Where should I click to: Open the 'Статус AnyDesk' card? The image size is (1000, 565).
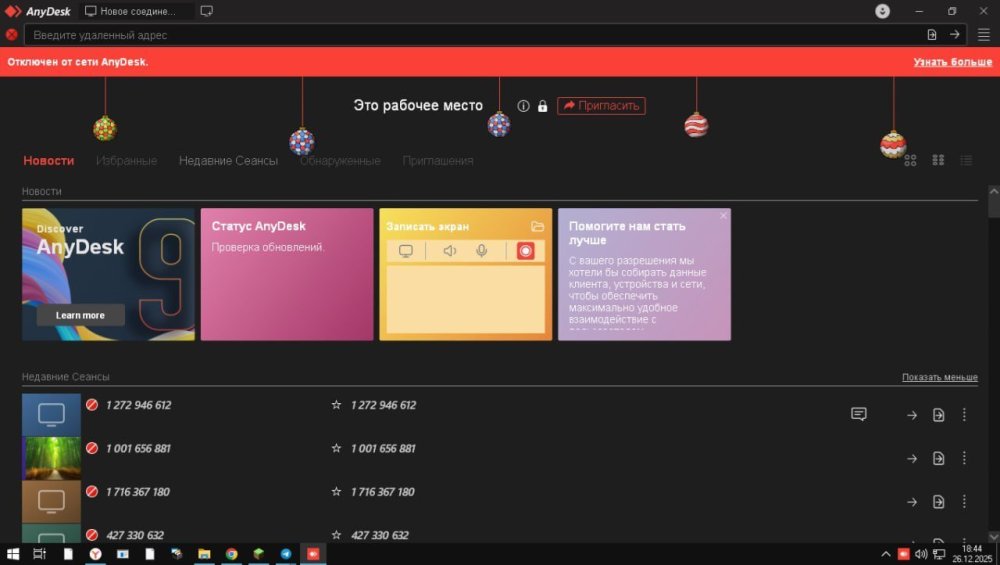[287, 274]
